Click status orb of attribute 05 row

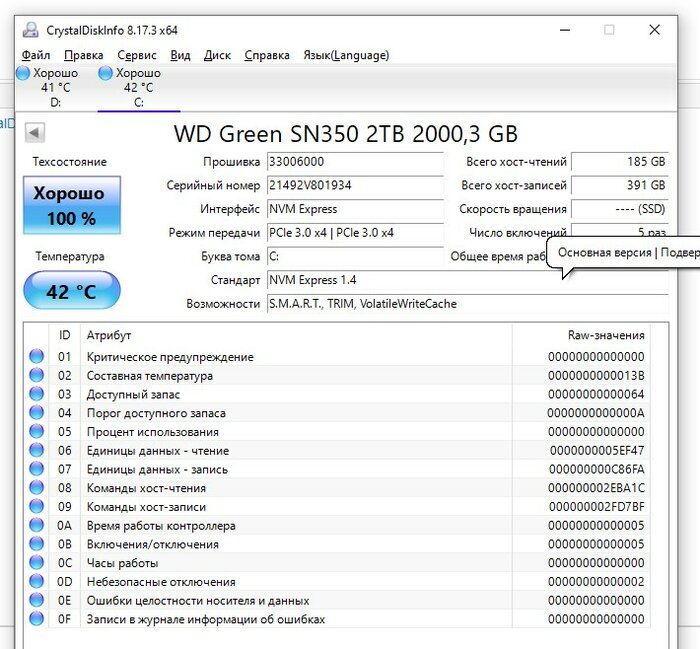pos(37,431)
